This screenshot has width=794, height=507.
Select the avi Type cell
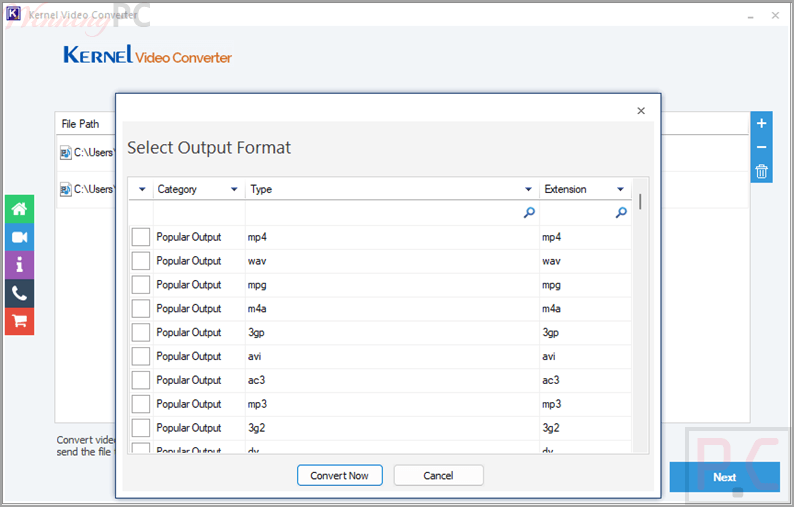(392, 356)
